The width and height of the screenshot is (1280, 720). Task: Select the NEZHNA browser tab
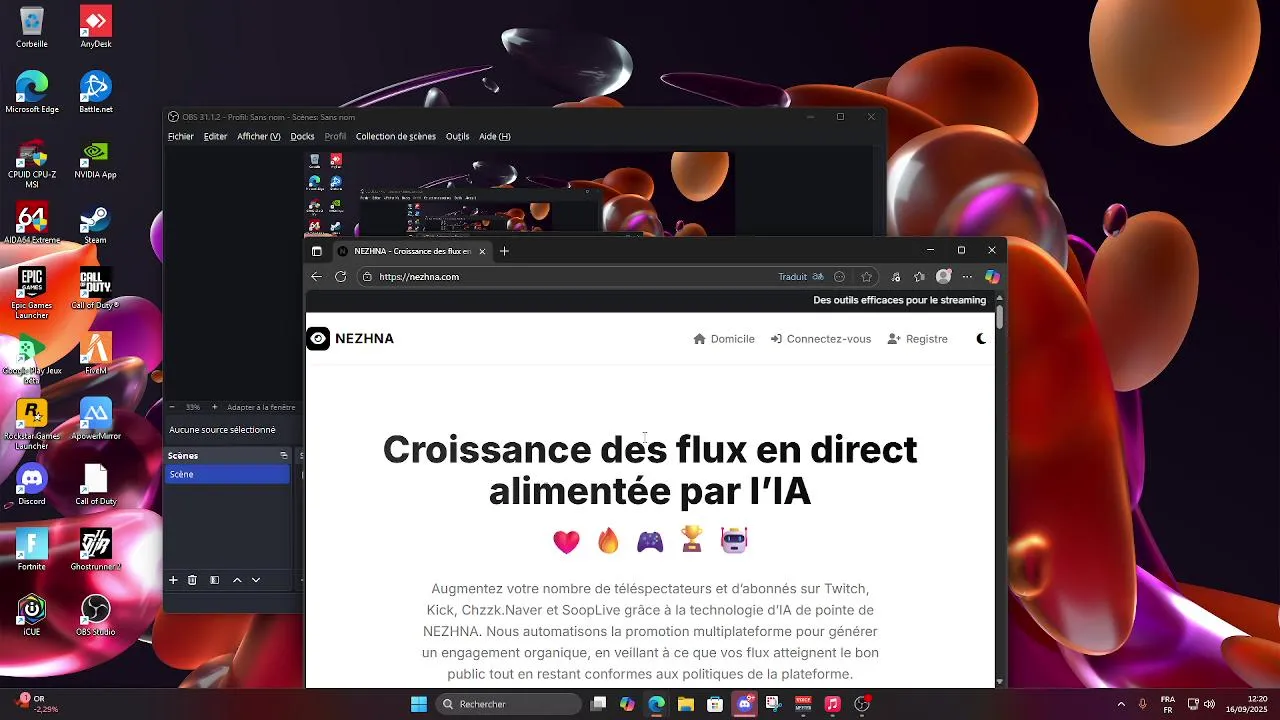point(411,251)
